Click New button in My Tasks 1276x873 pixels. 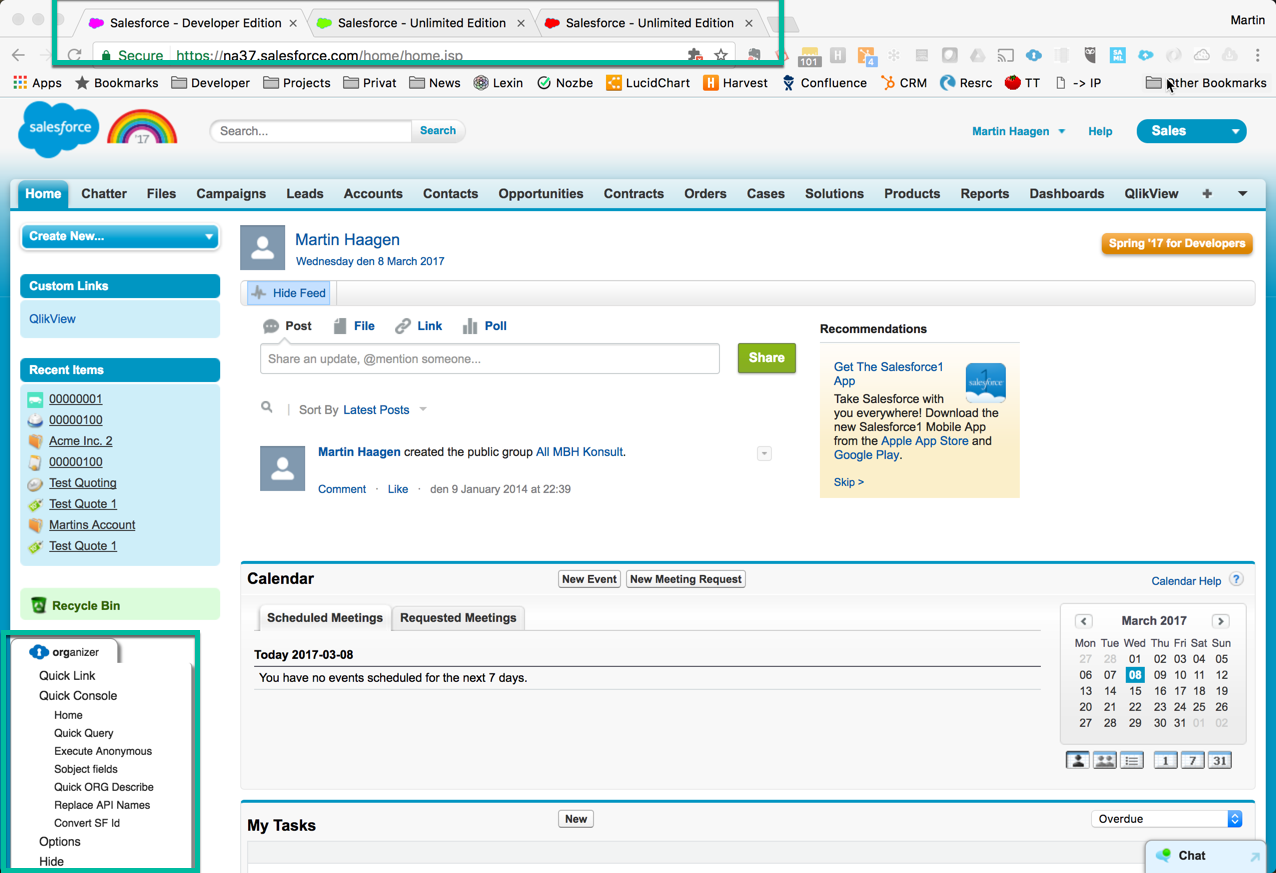click(x=576, y=819)
